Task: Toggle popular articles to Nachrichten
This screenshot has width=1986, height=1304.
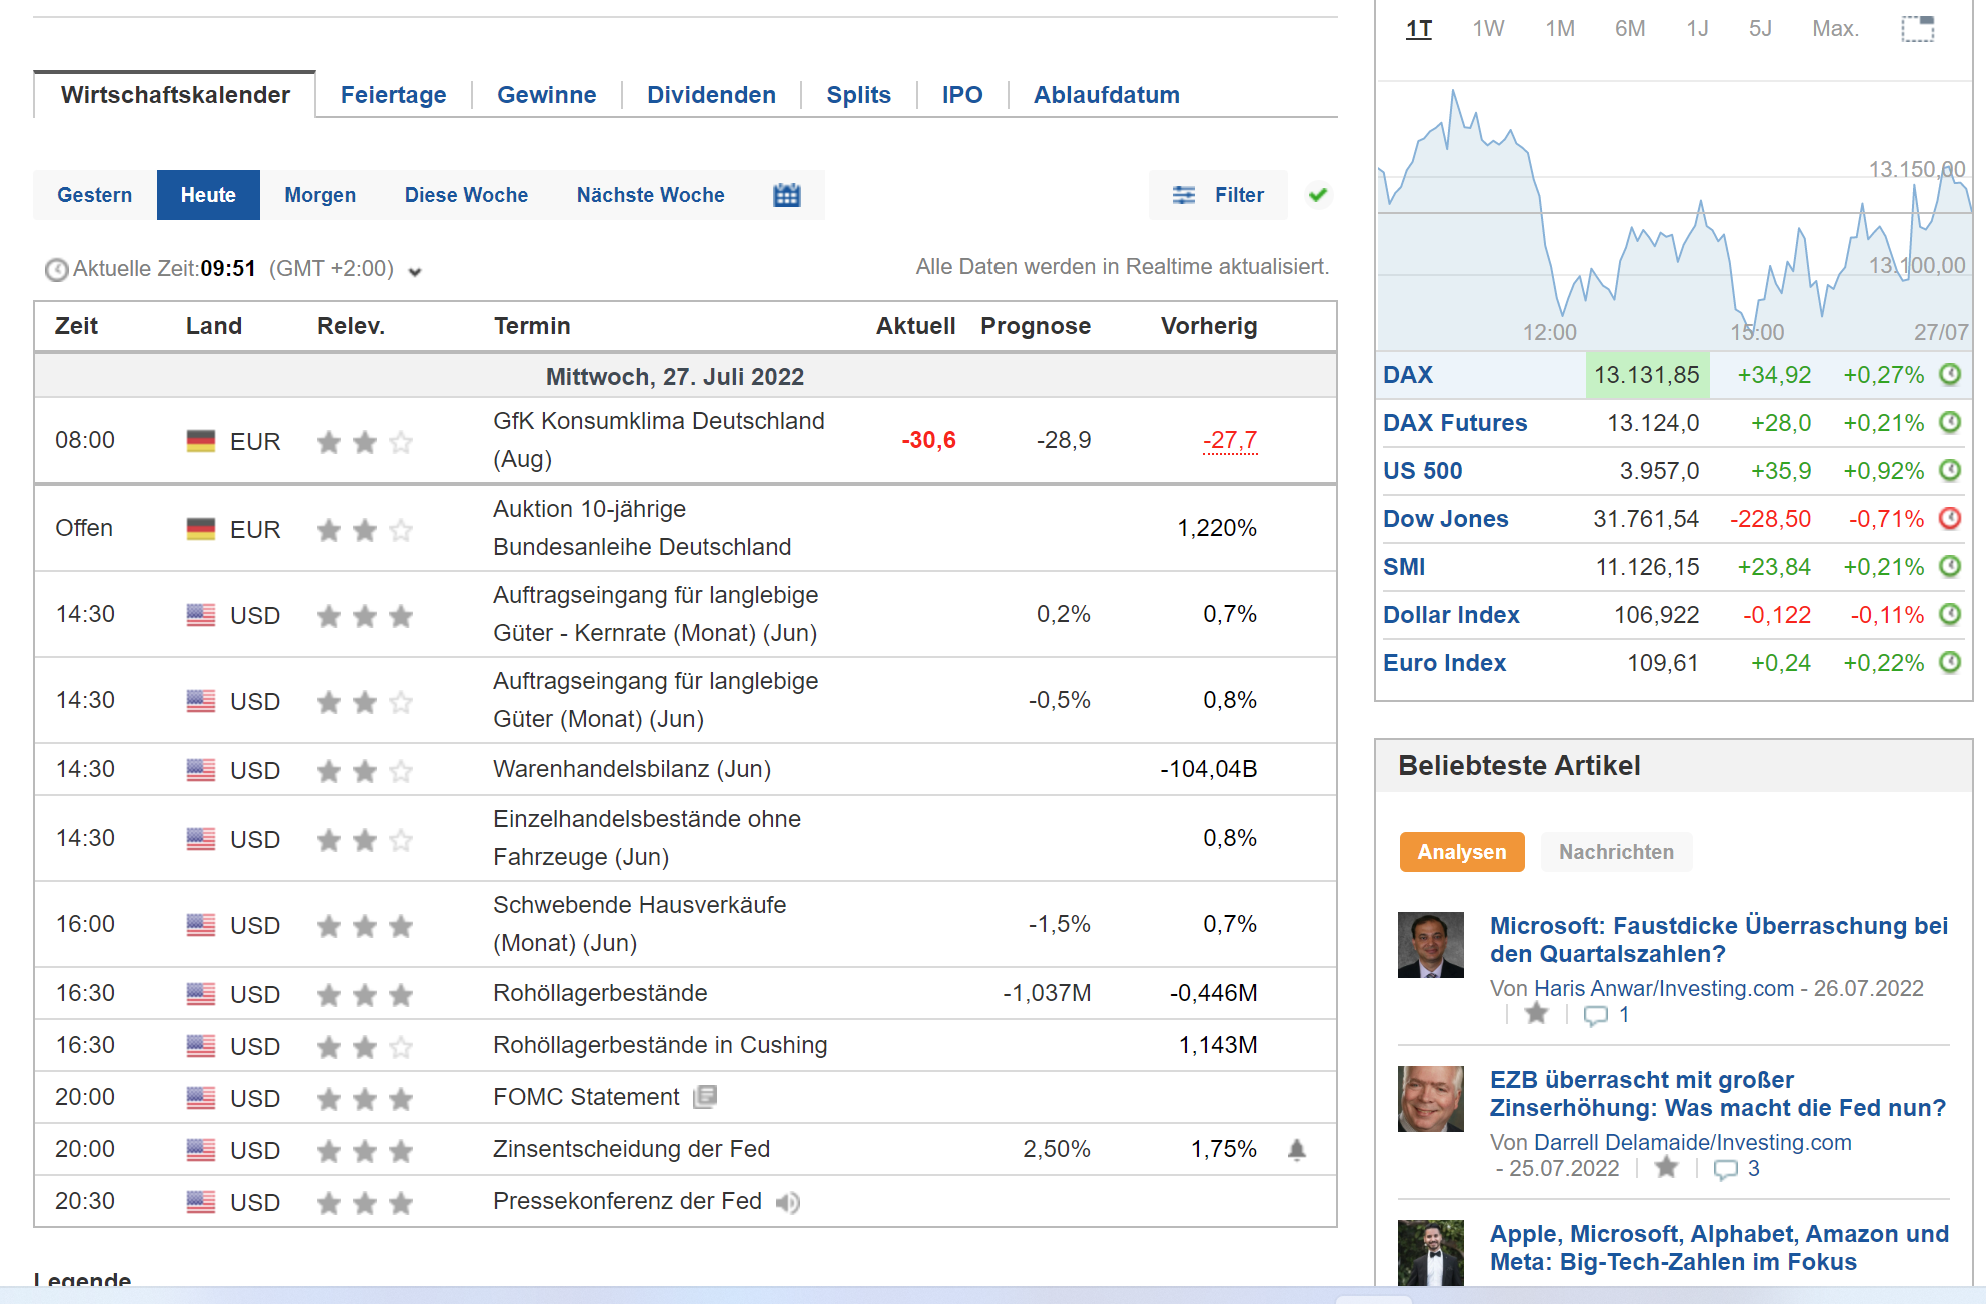Action: pyautogui.click(x=1616, y=852)
